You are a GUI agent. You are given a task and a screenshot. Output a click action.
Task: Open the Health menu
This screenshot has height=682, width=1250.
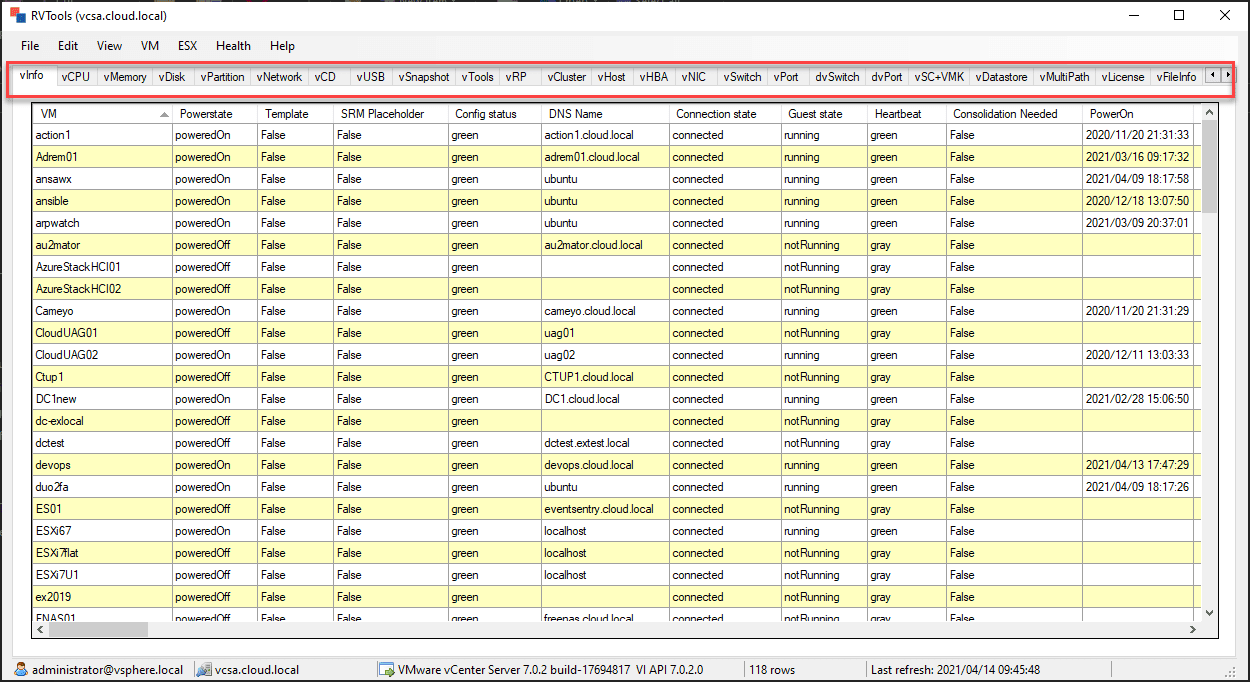coord(233,45)
